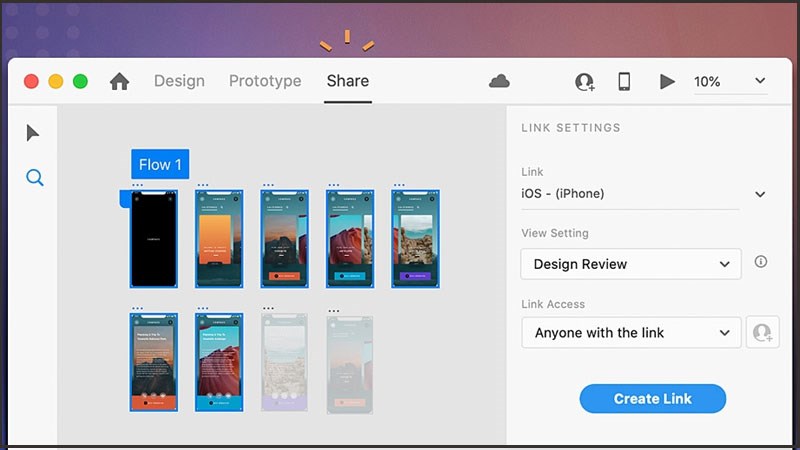Select the Flow 1 label
The width and height of the screenshot is (800, 450).
pos(160,164)
